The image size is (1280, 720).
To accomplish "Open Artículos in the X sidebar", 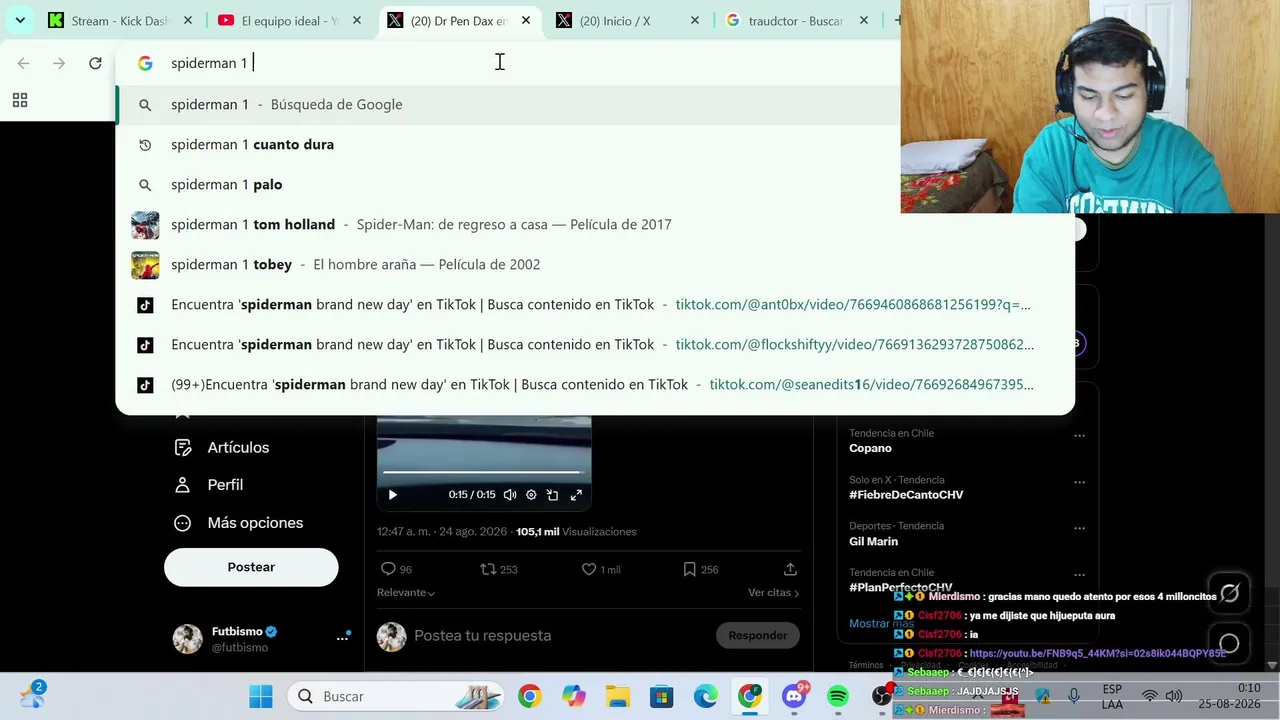I will point(222,447).
